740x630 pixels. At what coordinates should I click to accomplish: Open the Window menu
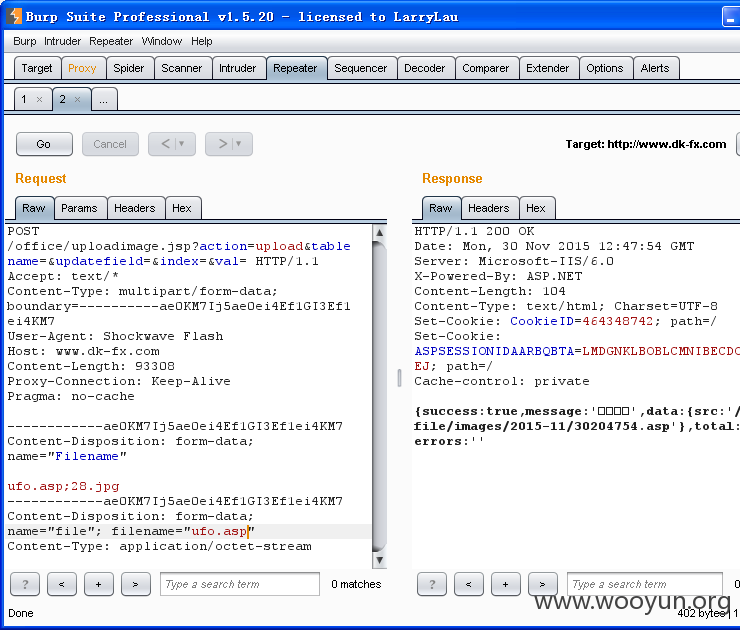(x=162, y=41)
